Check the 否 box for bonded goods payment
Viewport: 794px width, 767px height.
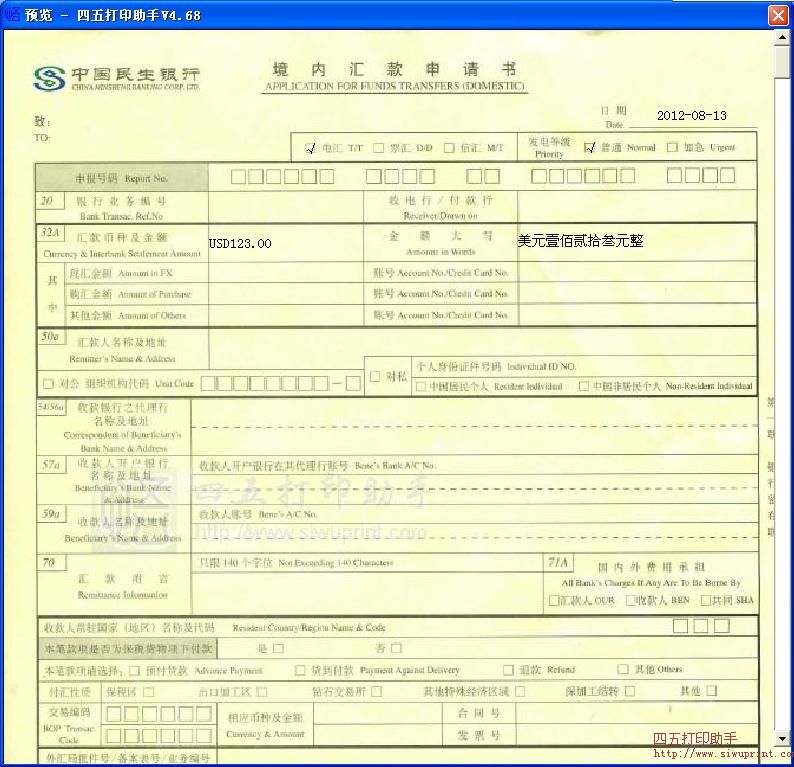point(396,648)
